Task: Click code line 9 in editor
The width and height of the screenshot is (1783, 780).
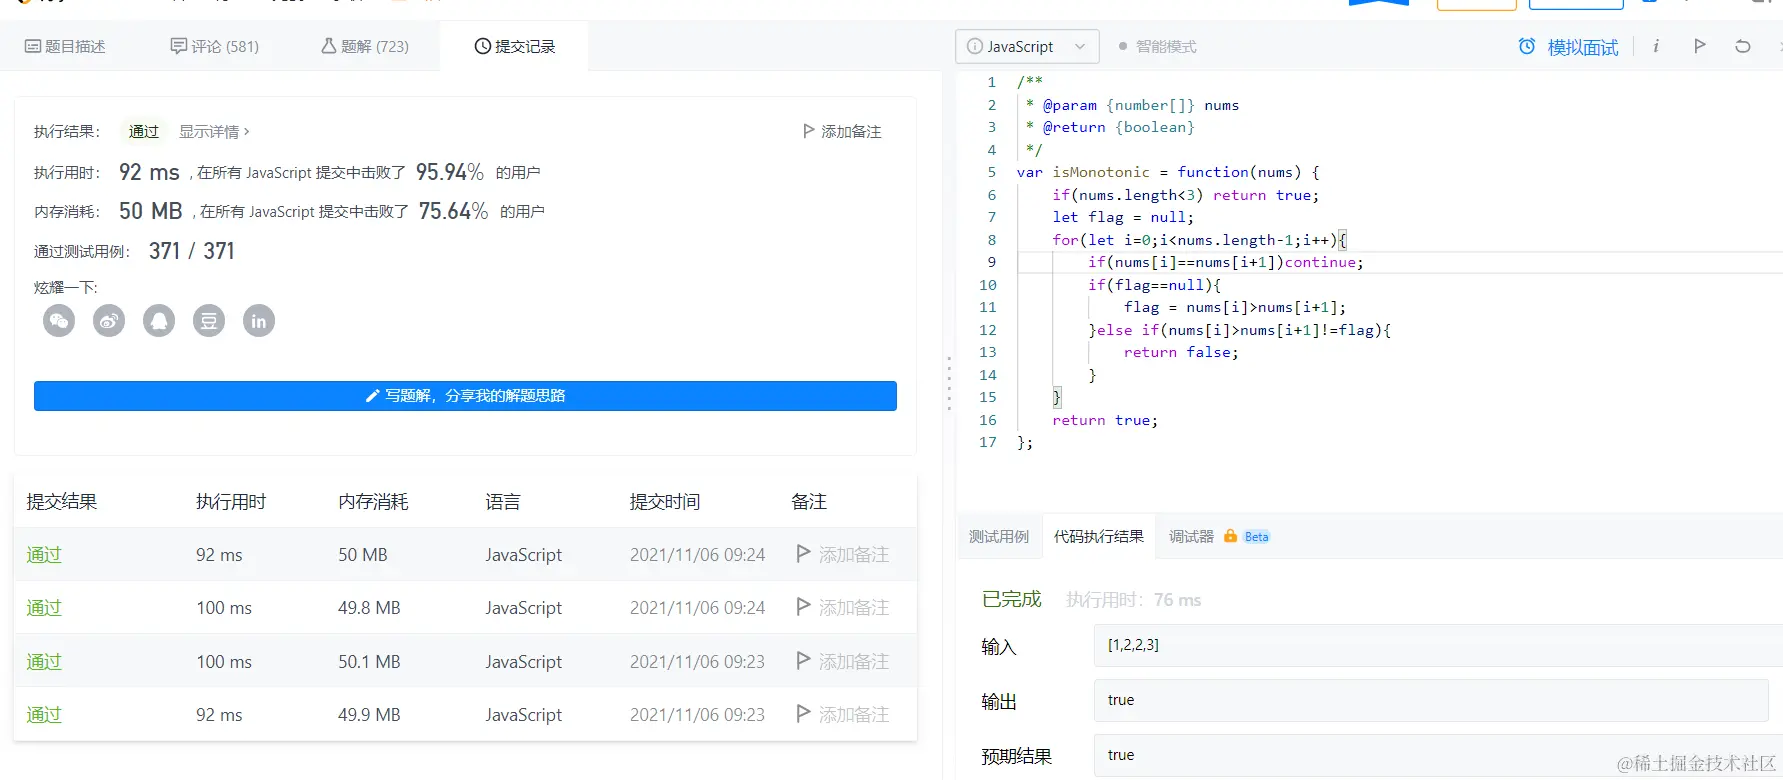Action: click(x=1400, y=262)
